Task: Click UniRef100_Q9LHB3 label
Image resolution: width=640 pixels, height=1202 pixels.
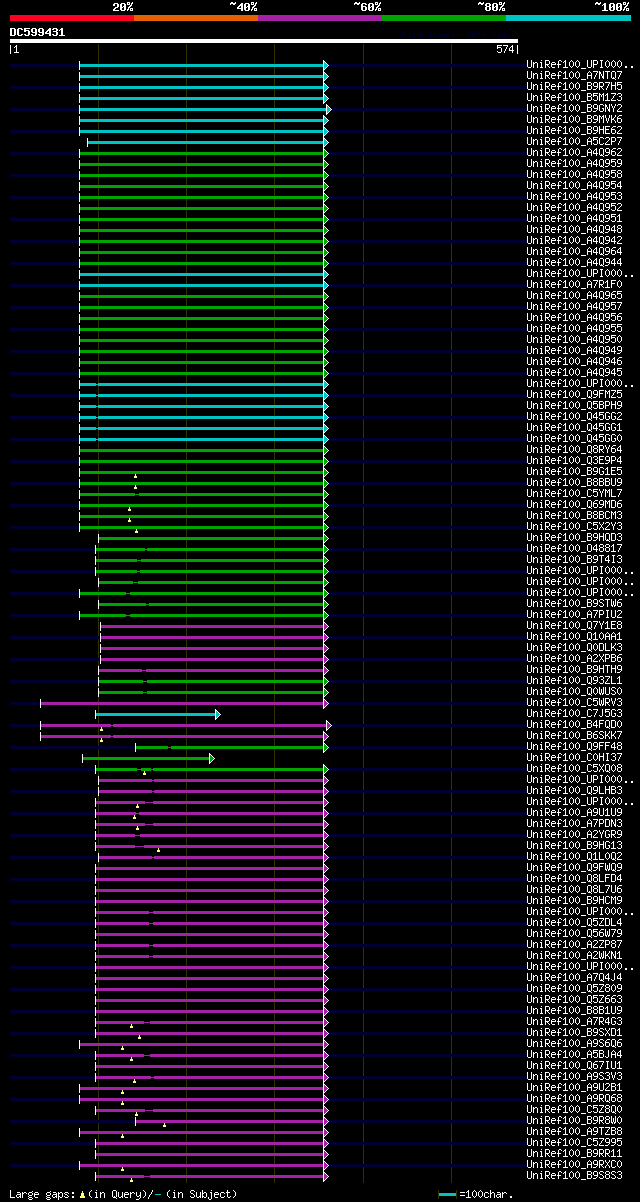Action: (x=574, y=790)
